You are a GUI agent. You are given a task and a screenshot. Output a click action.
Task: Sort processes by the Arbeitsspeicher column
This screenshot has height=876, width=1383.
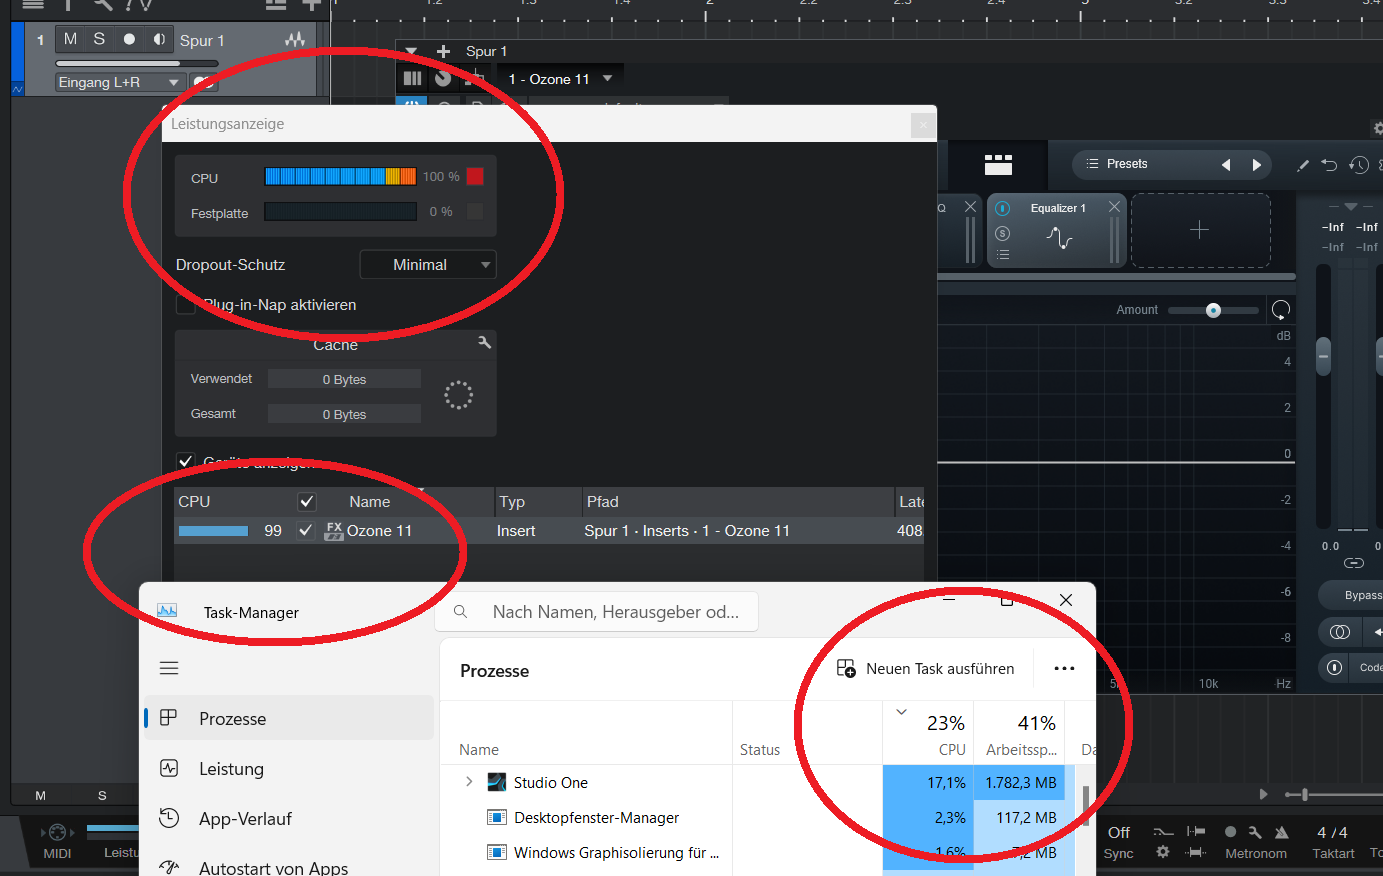pos(1020,733)
